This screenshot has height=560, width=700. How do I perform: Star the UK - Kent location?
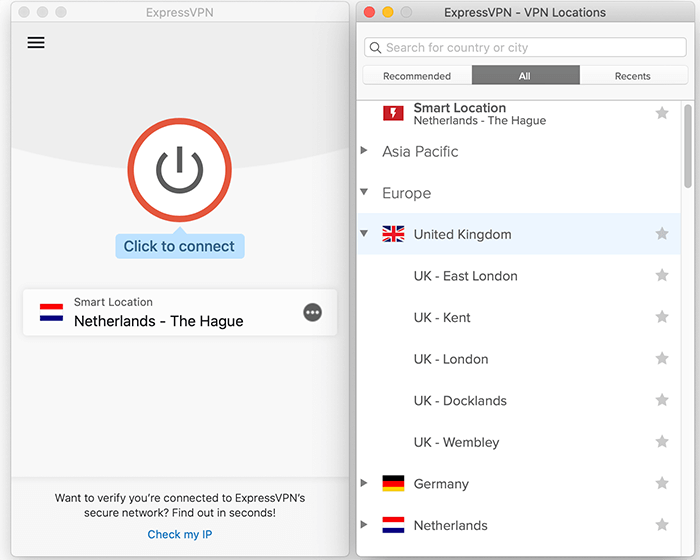click(662, 317)
